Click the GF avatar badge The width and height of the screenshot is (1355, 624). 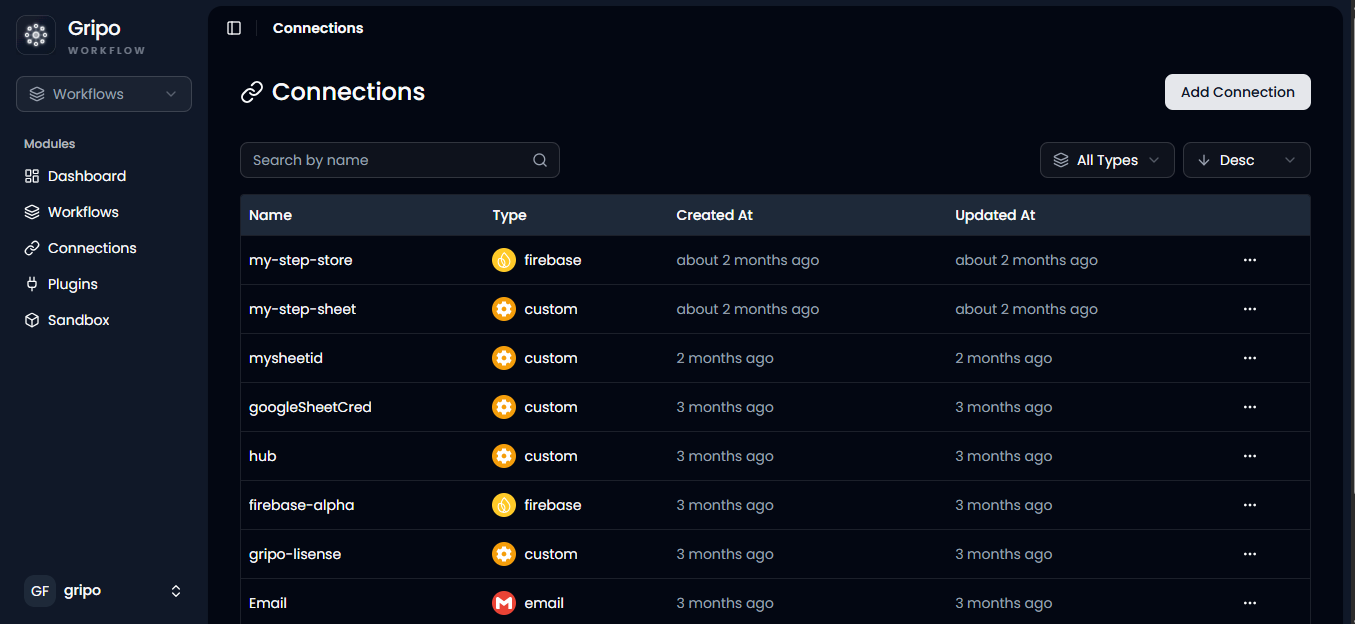pyautogui.click(x=40, y=591)
